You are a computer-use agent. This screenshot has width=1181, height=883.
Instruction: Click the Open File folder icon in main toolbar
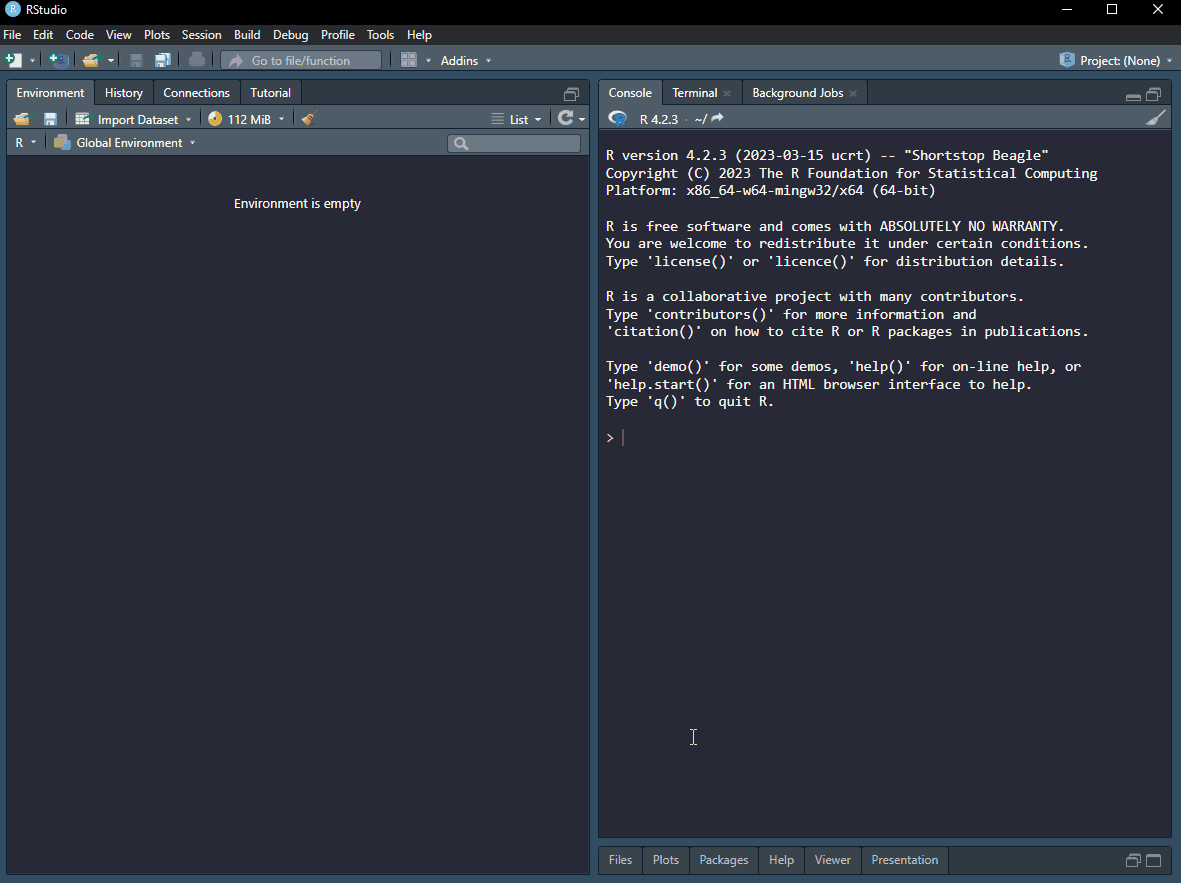pyautogui.click(x=91, y=60)
